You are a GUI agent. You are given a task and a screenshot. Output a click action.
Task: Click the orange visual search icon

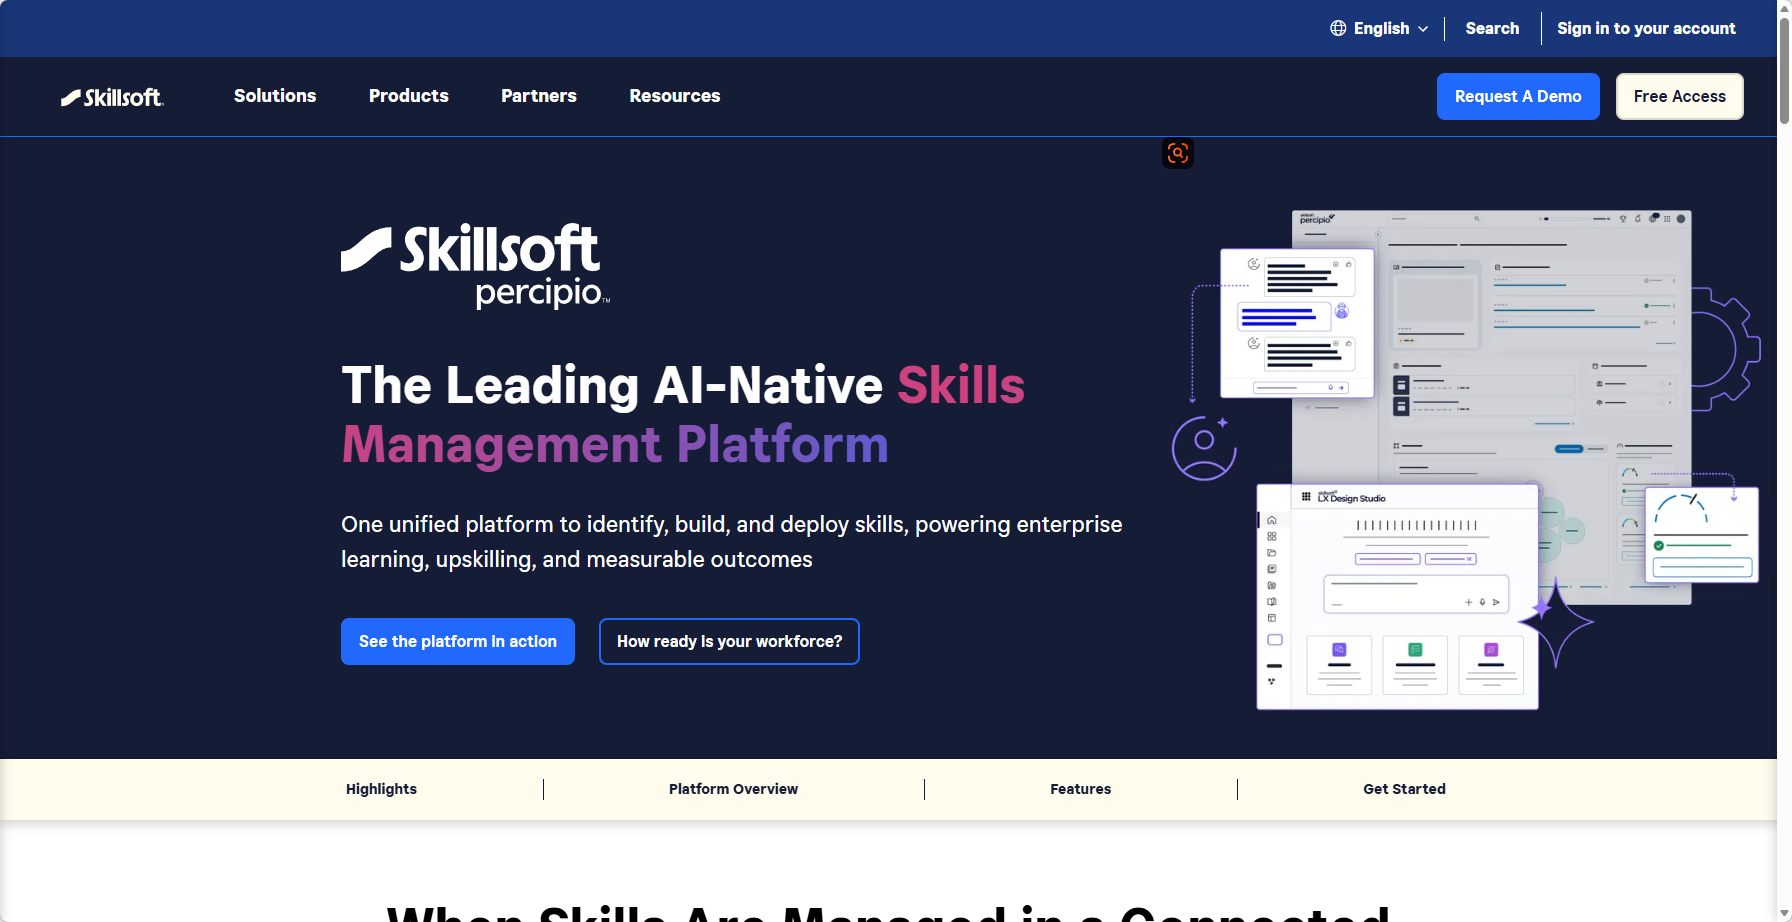pos(1178,153)
